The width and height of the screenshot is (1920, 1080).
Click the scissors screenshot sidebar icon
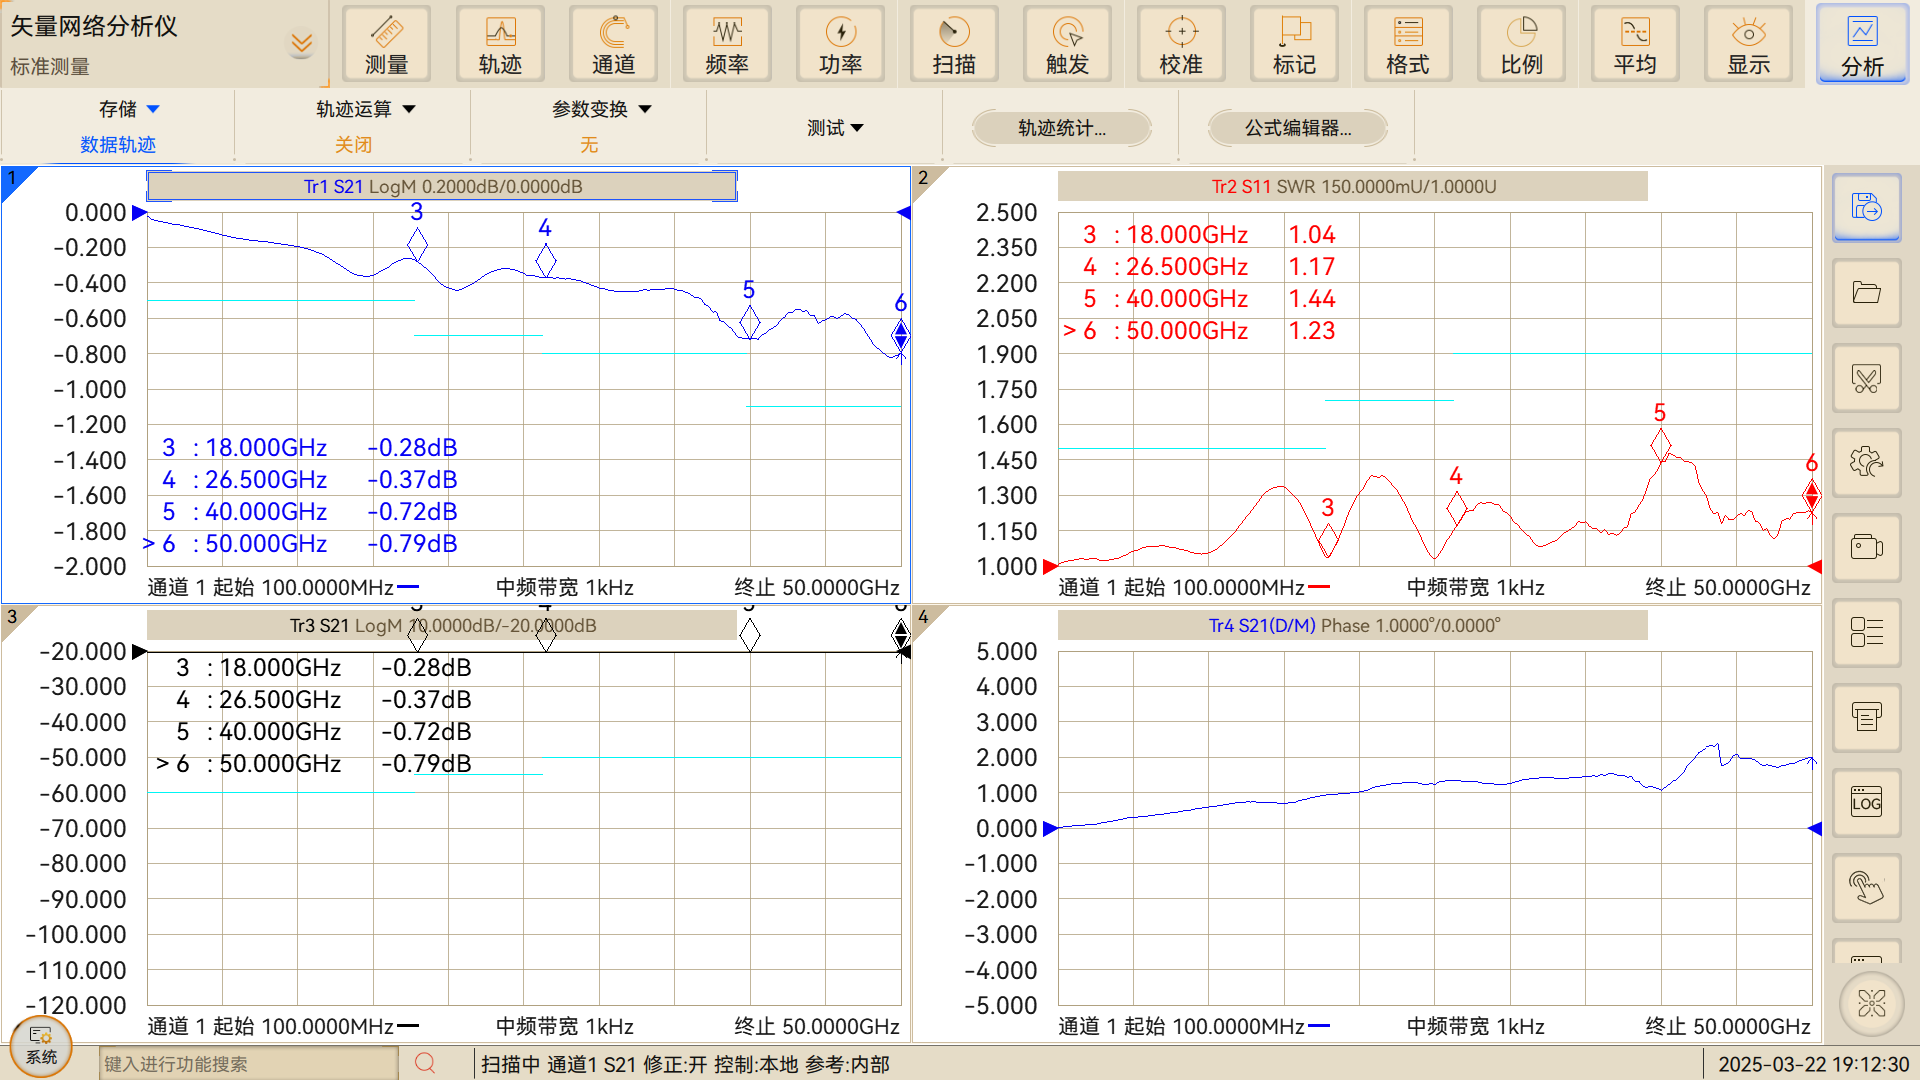point(1867,378)
